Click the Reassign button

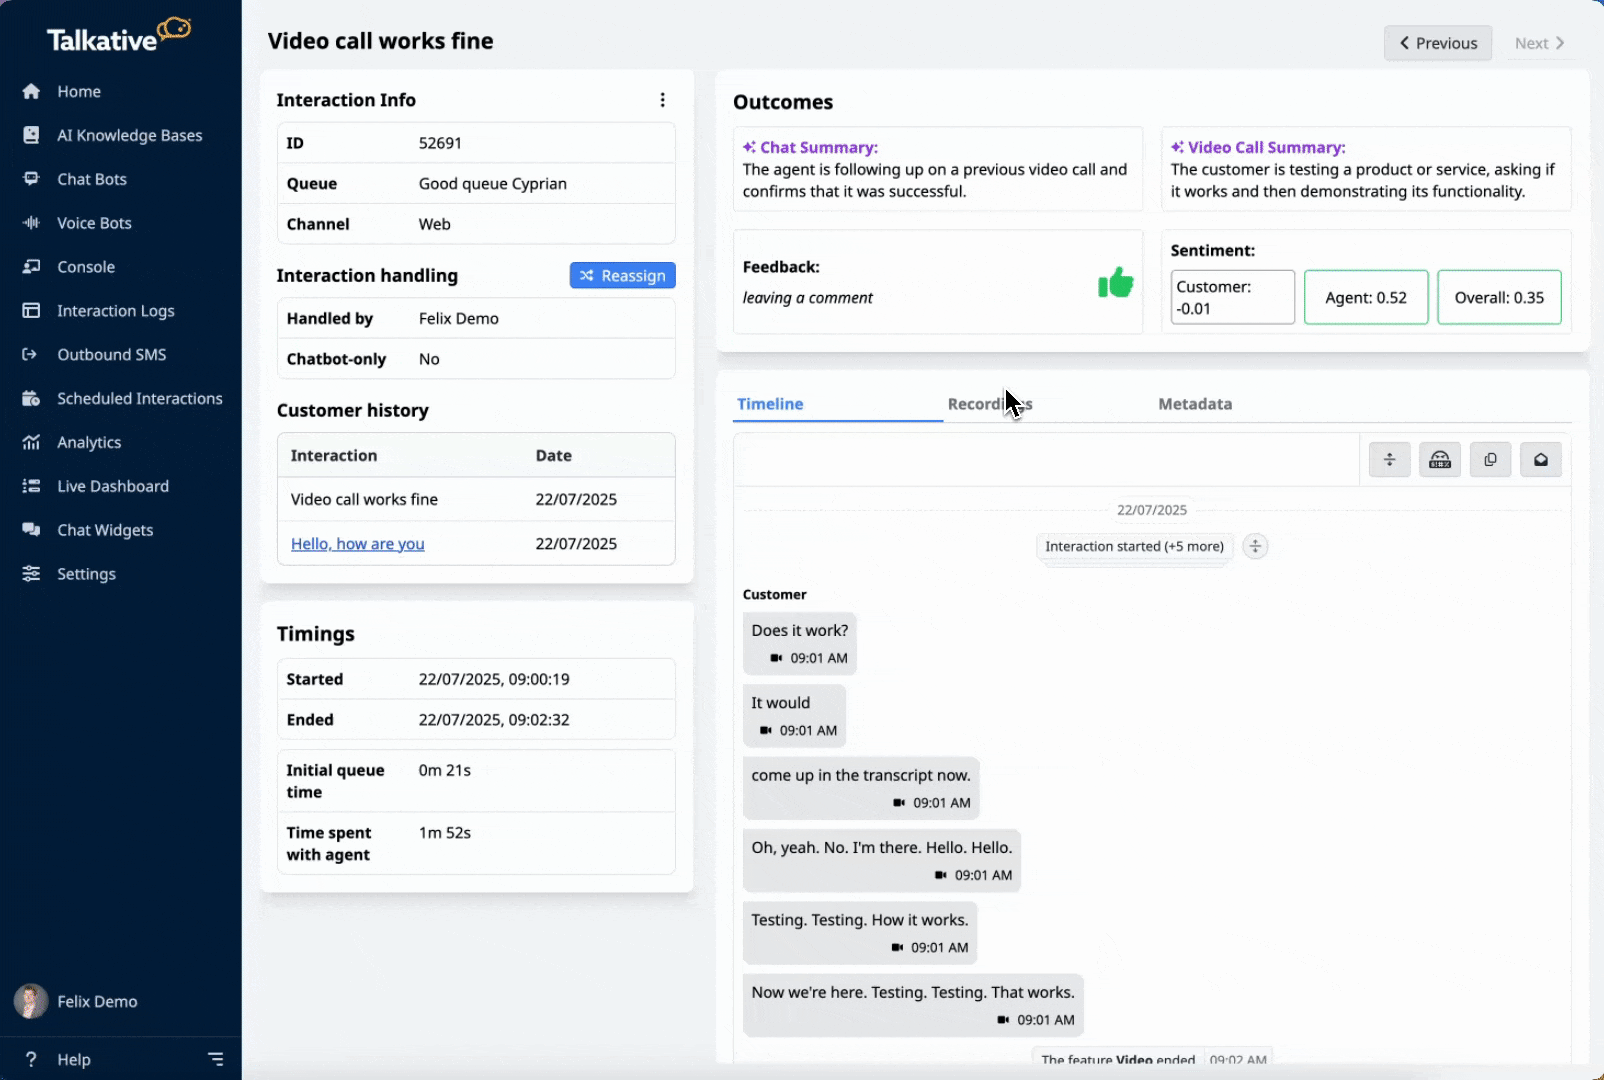click(622, 275)
